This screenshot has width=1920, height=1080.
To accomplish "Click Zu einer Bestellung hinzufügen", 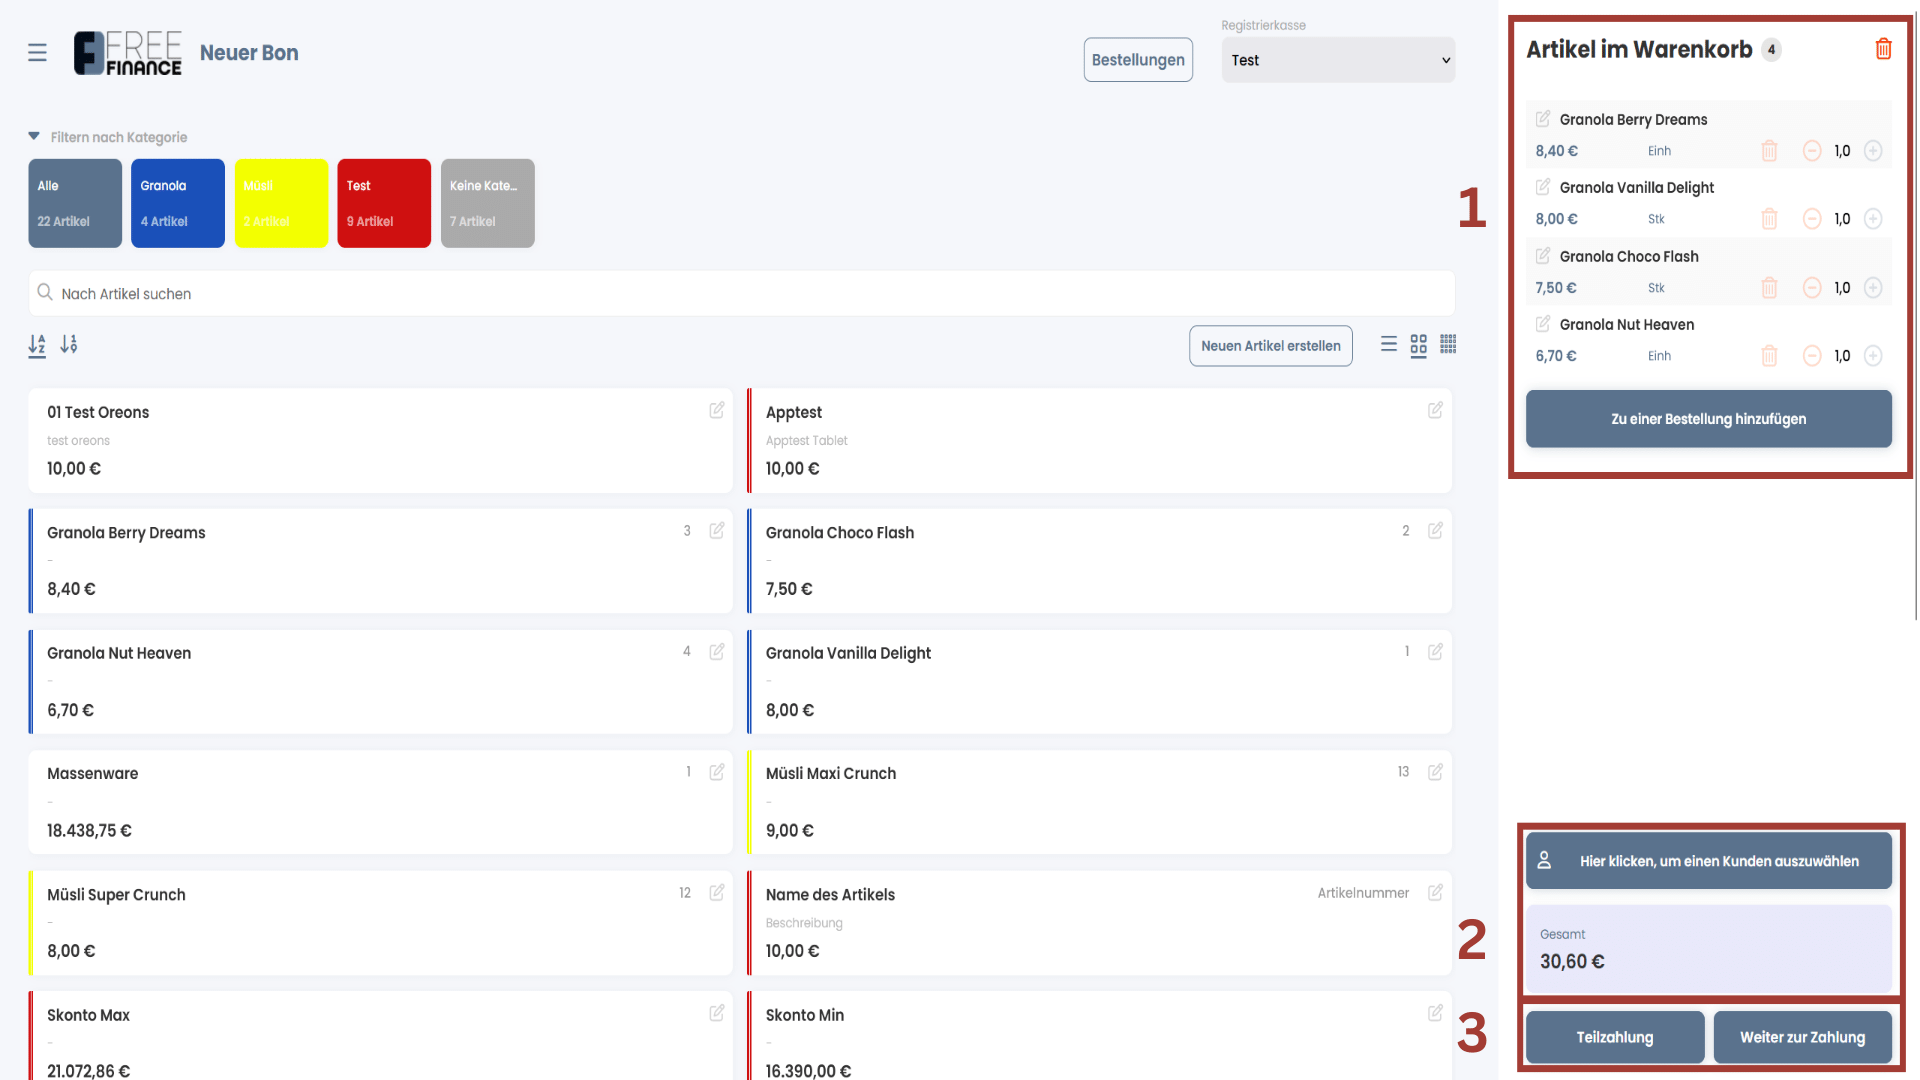I will point(1708,419).
